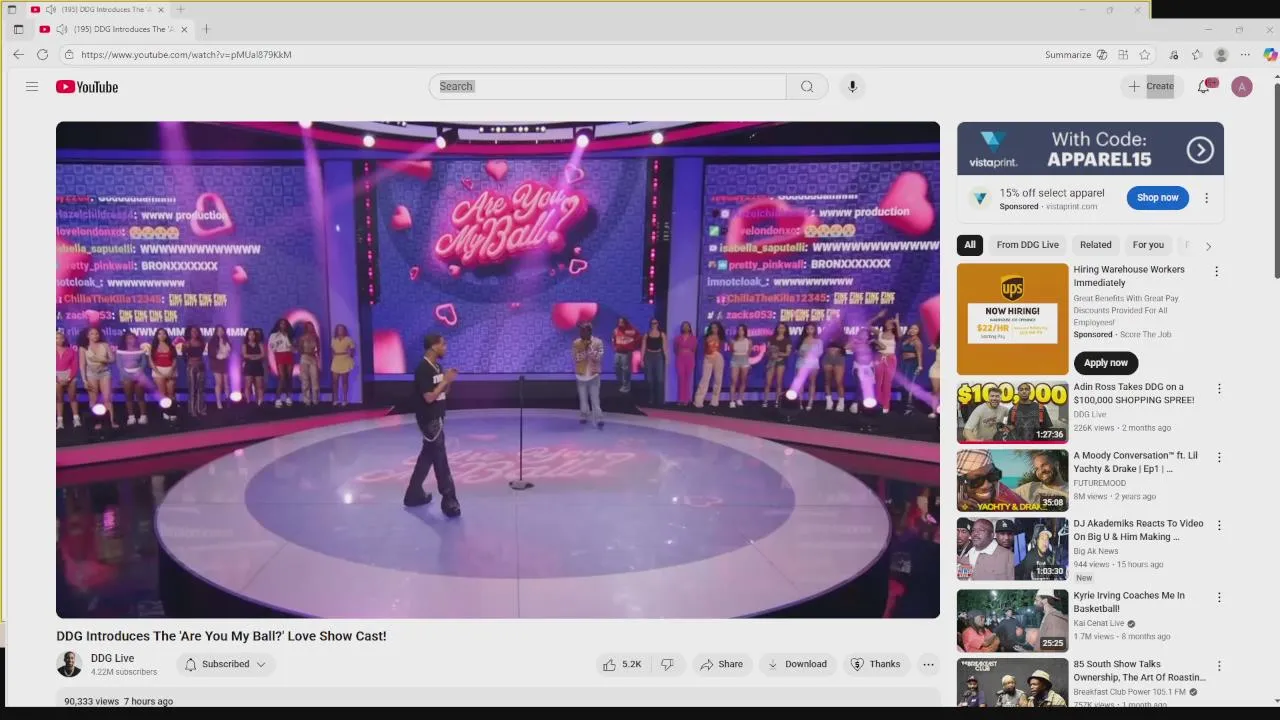Open options for Vistaprint sponsored ad
The image size is (1280, 720).
(1206, 198)
